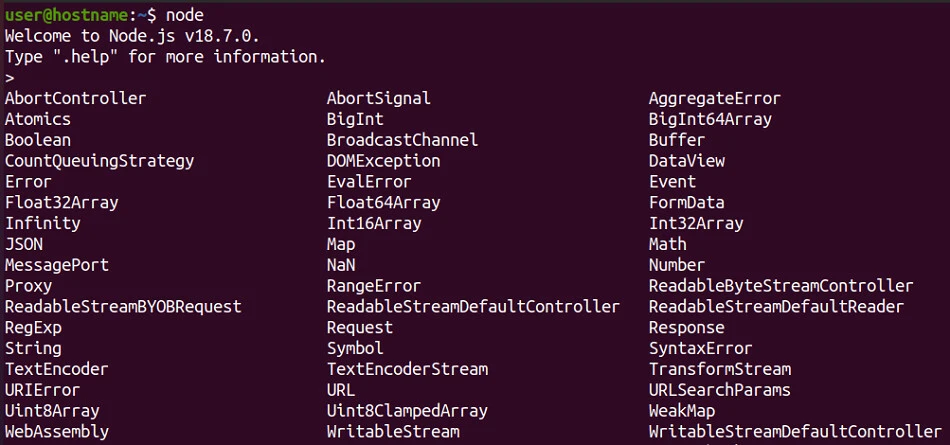Click the REPL prompt line
Viewport: 950px width, 445px height.
pyautogui.click(x=10, y=78)
